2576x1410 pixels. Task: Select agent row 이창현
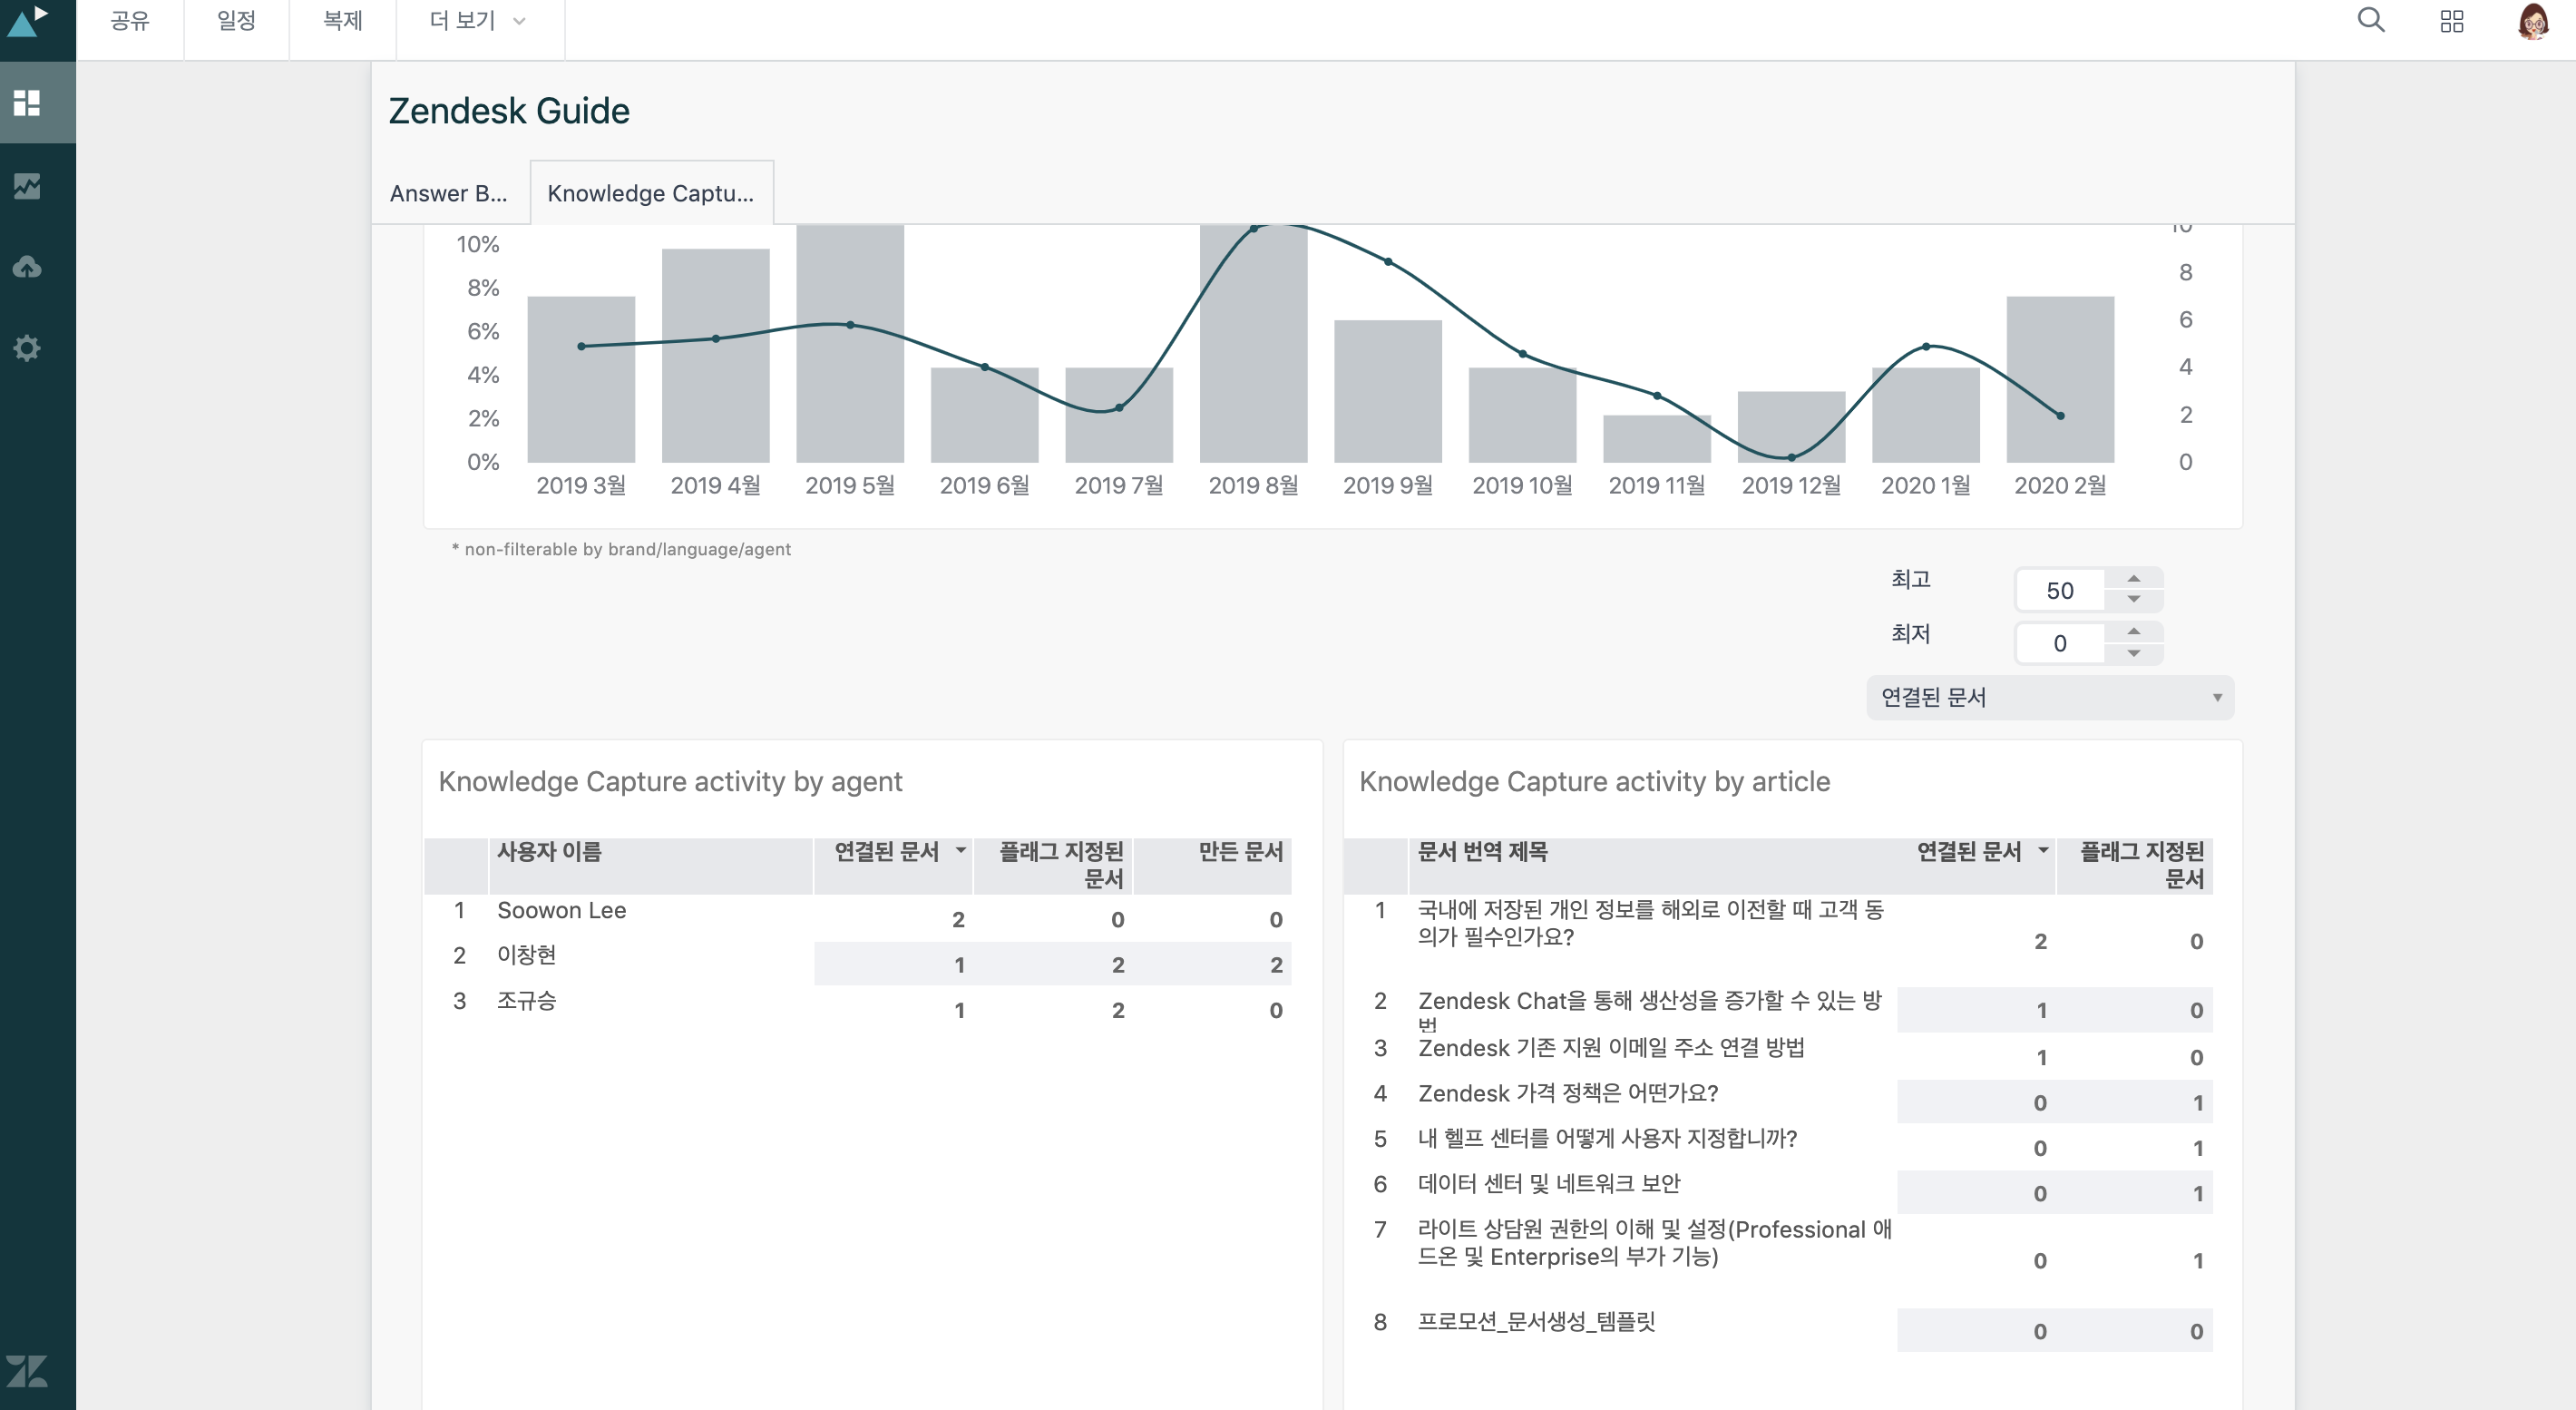[526, 955]
